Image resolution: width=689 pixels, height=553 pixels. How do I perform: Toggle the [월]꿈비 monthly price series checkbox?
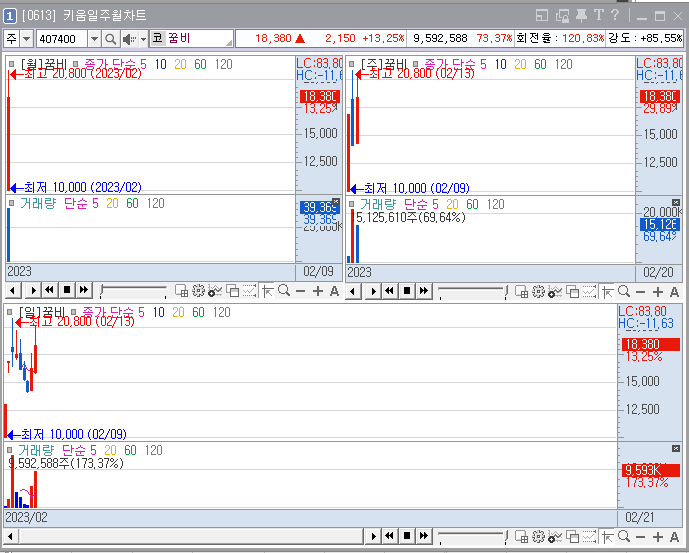[12, 64]
